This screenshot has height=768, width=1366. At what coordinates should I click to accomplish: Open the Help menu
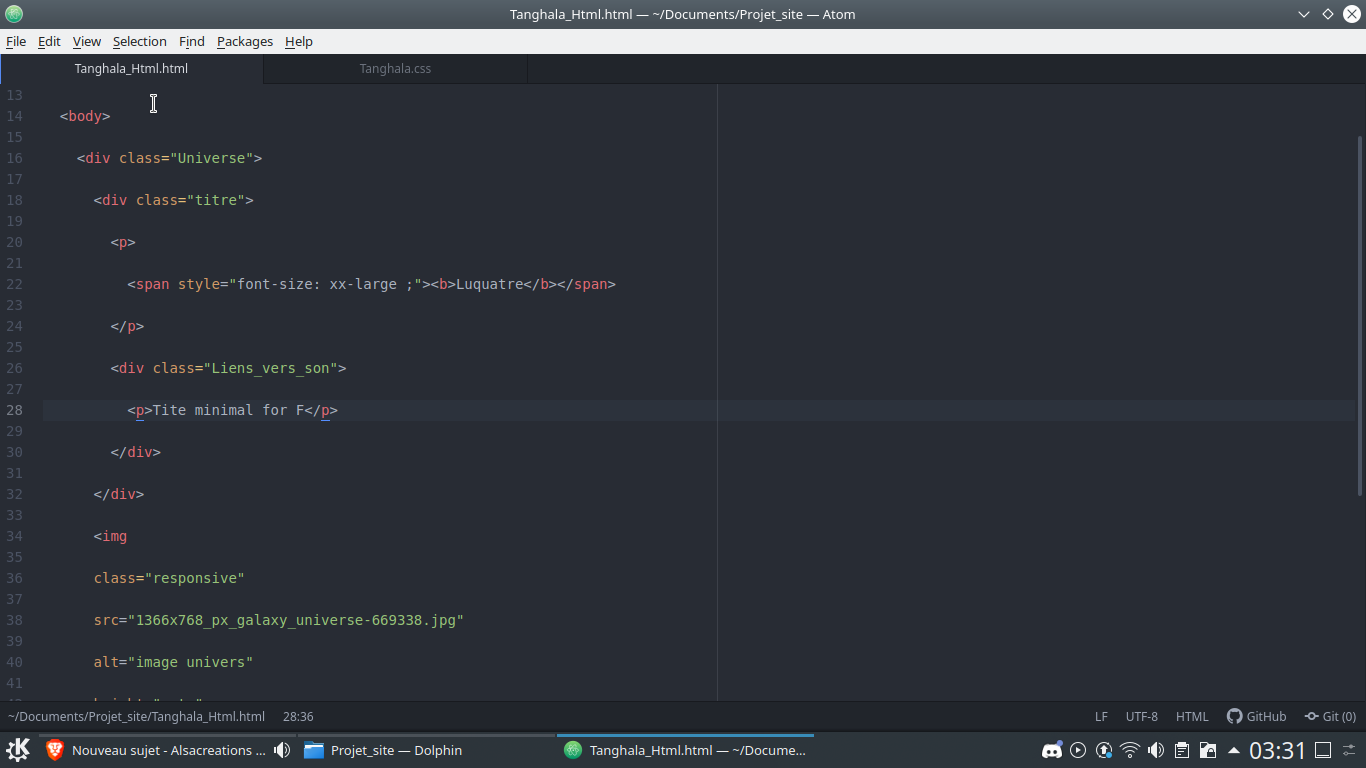pyautogui.click(x=299, y=41)
